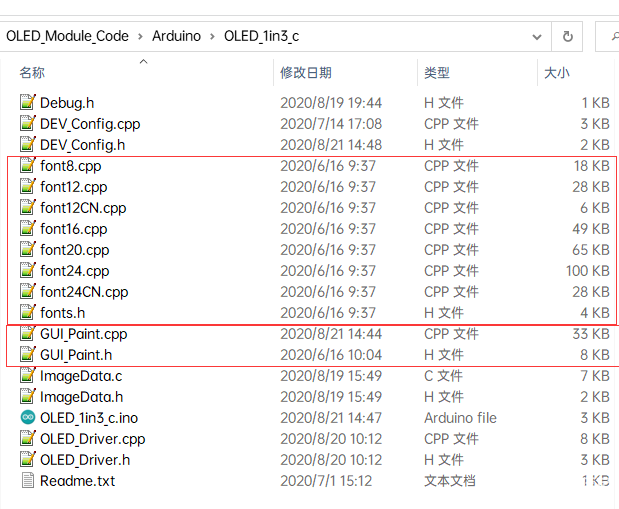Click the date 2020/8/19 19:44 of Debug.h

[331, 103]
